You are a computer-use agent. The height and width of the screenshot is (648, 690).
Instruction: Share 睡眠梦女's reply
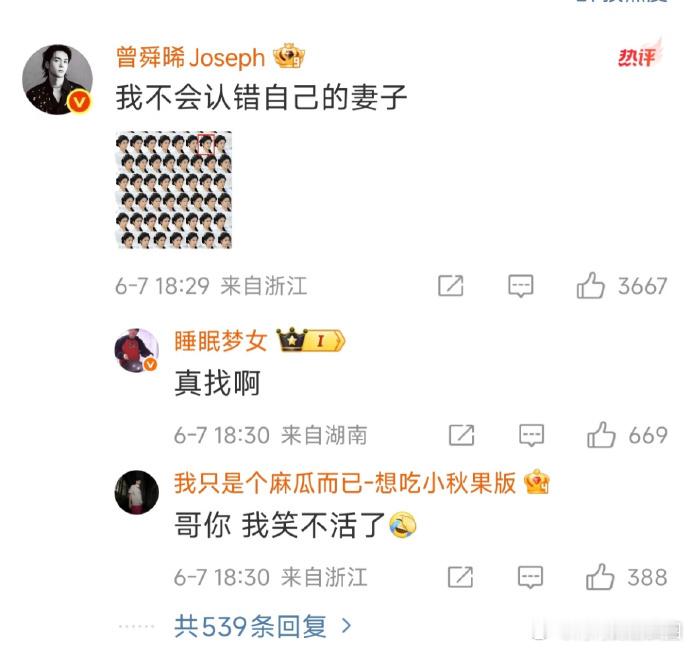point(461,435)
